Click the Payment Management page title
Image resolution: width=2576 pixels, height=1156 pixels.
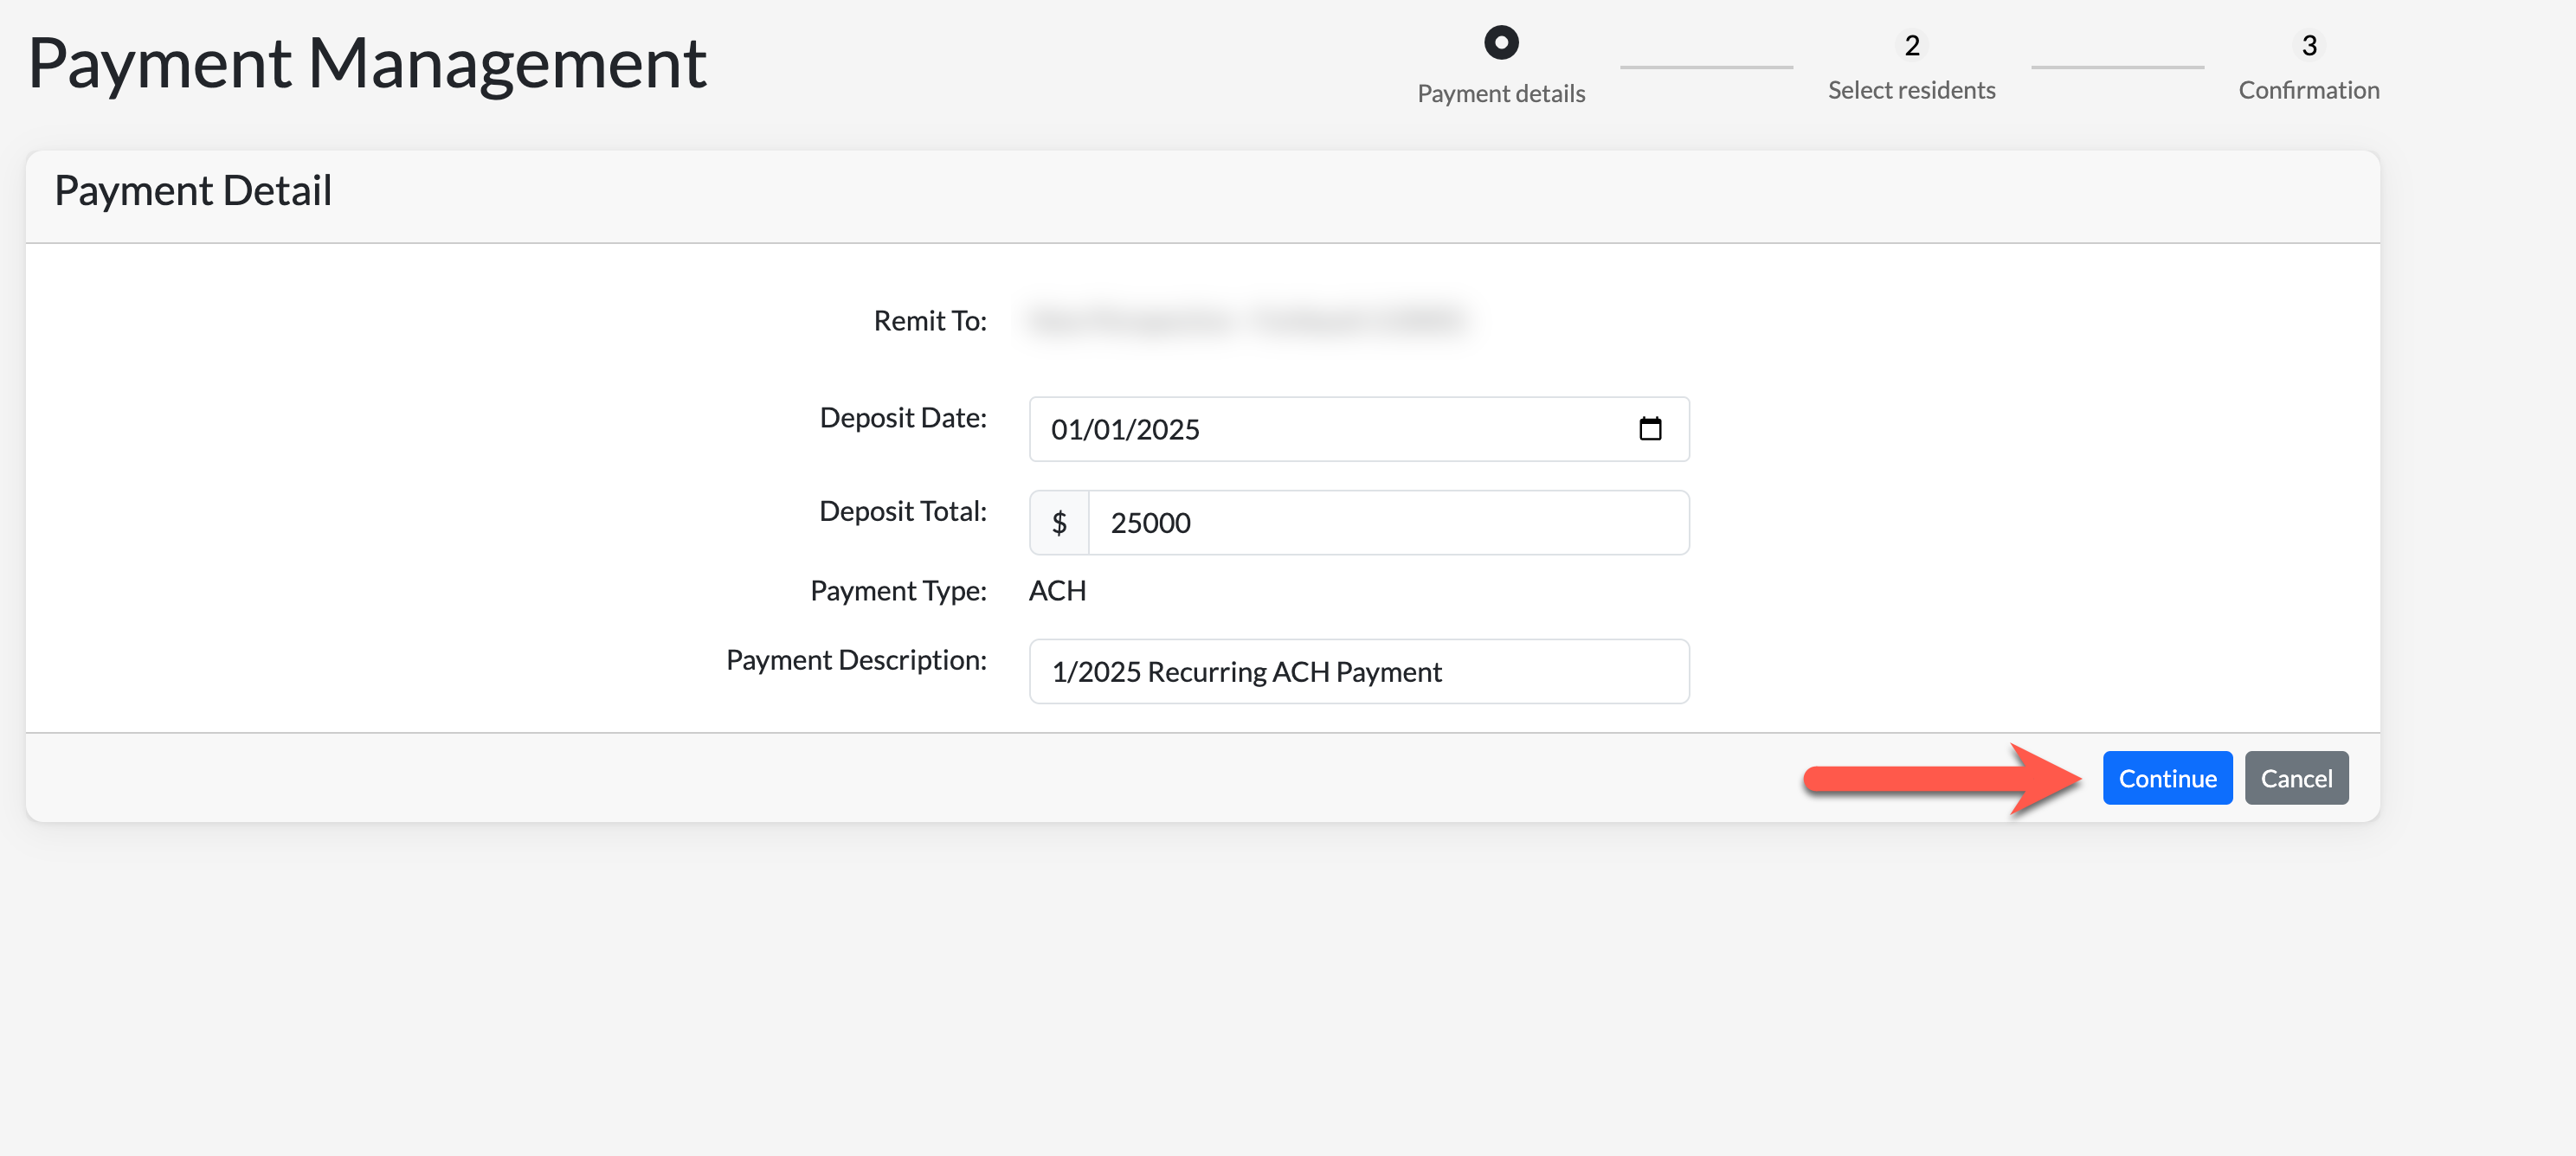[367, 63]
